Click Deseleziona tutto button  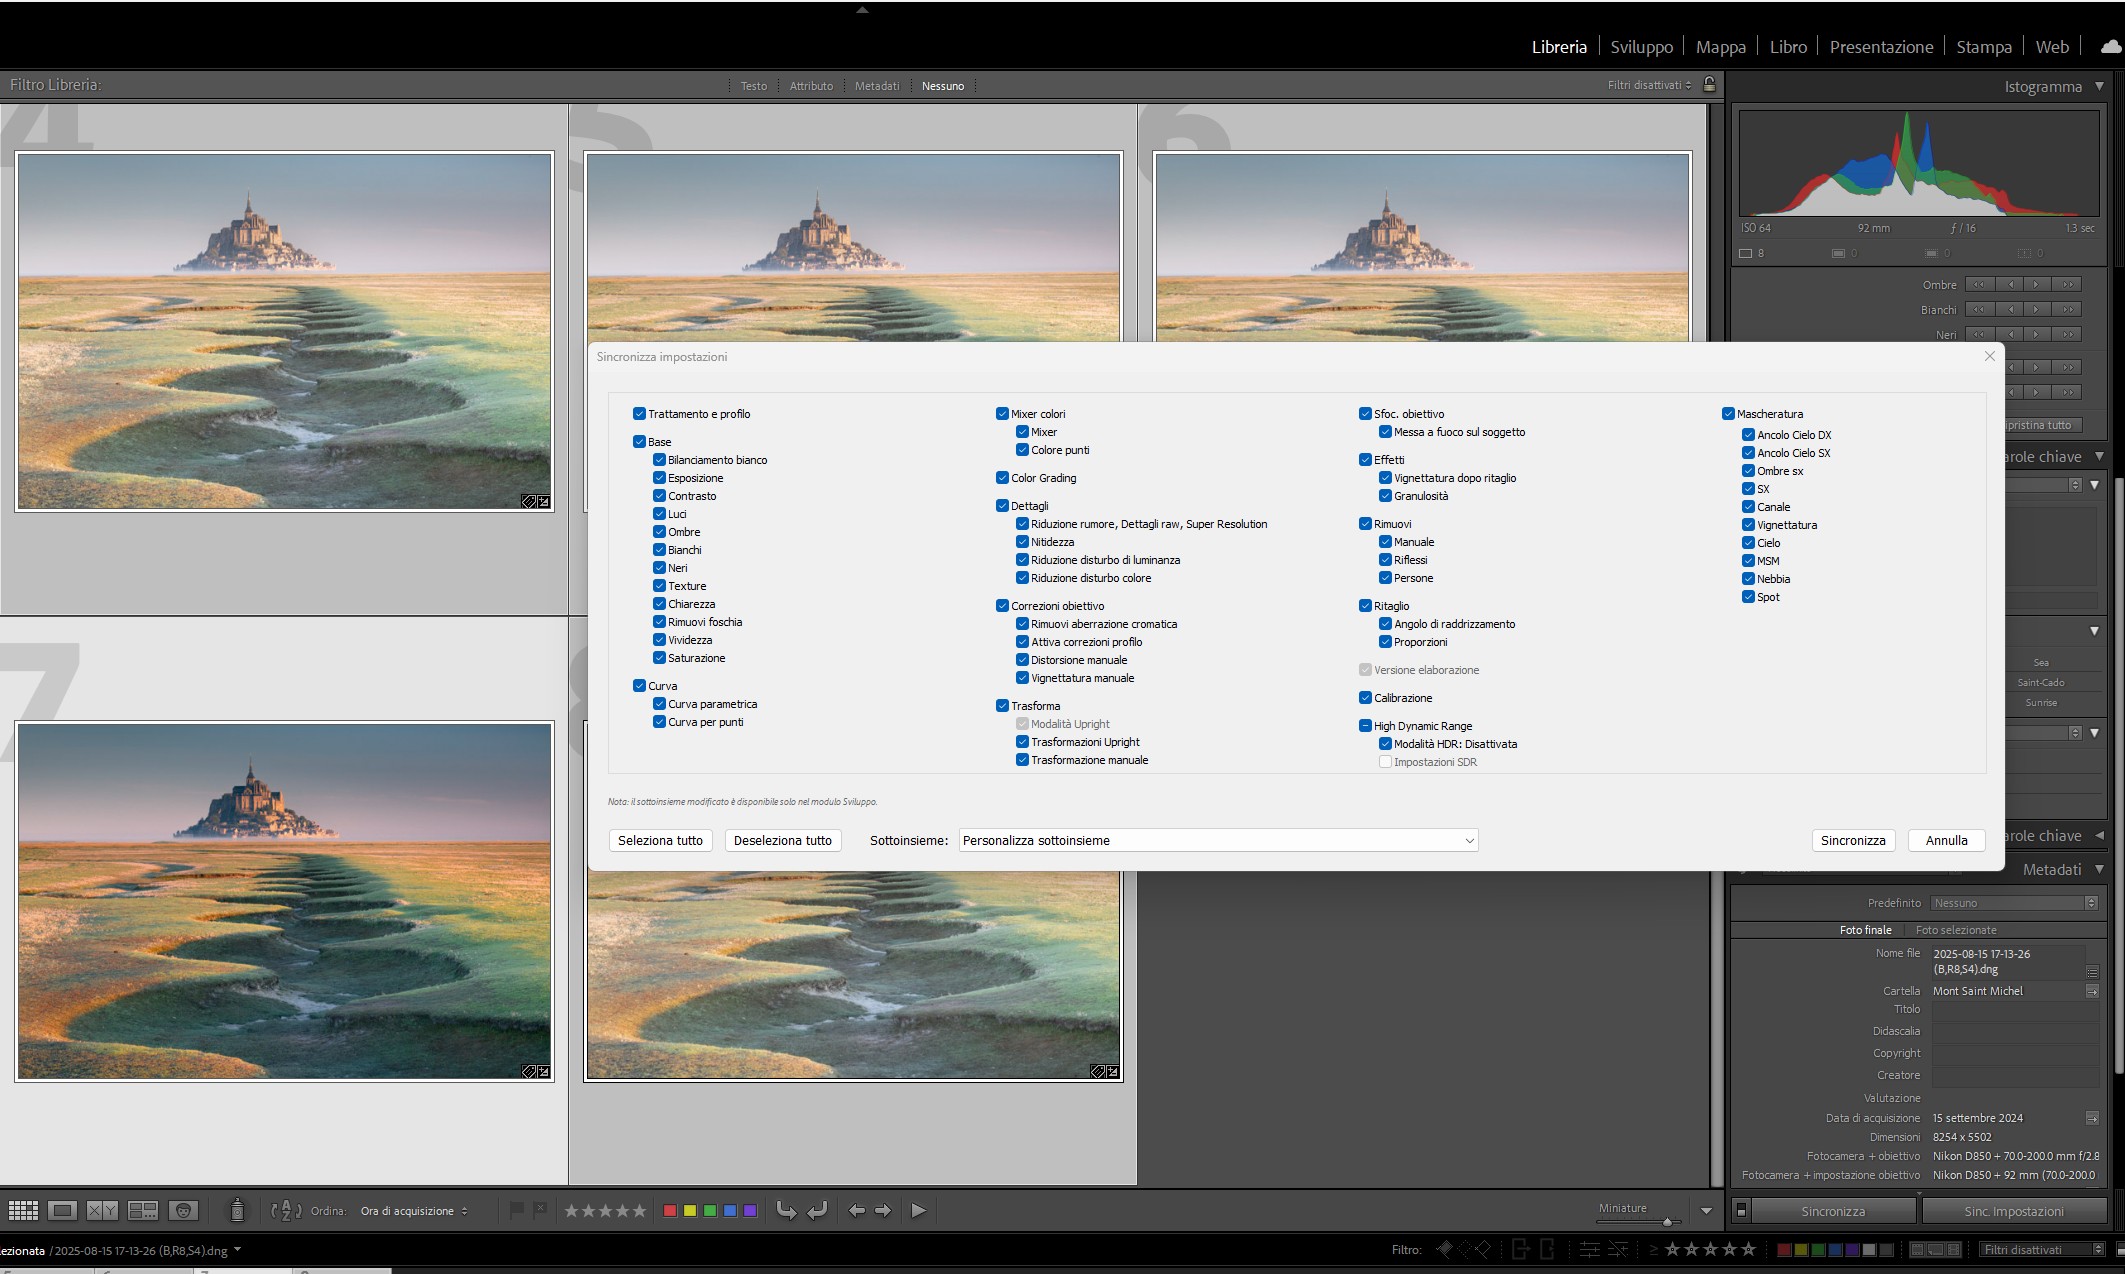pos(783,840)
